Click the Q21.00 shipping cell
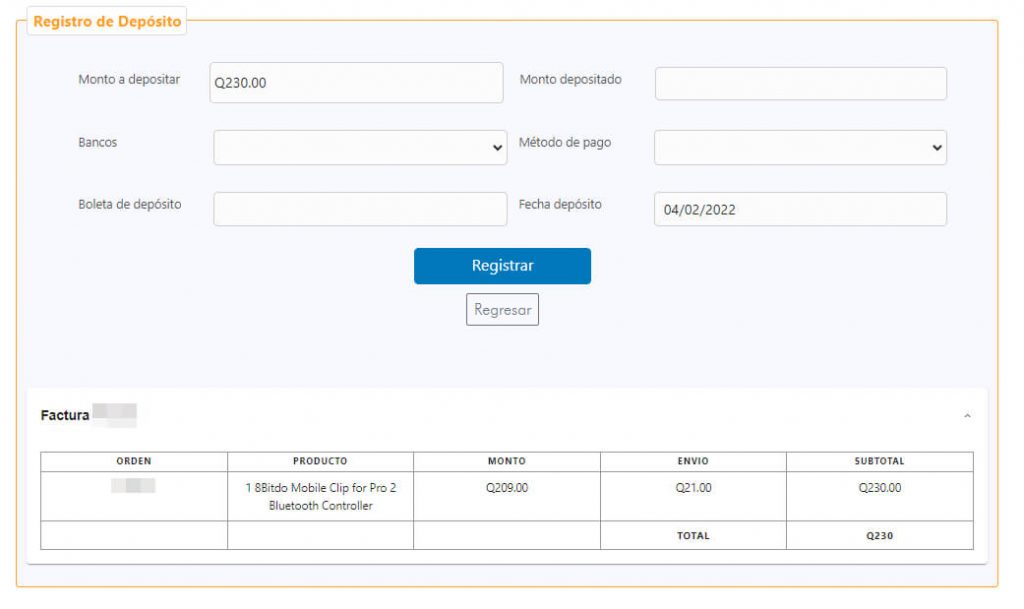 point(693,488)
